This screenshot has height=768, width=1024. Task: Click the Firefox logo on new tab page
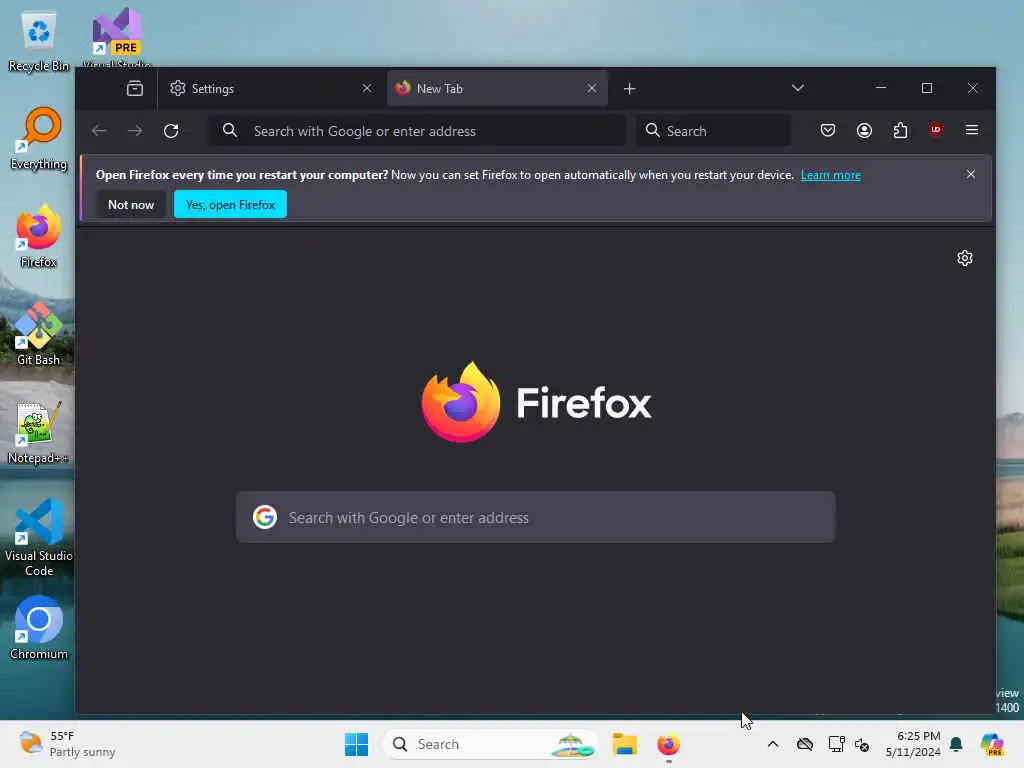click(x=536, y=402)
